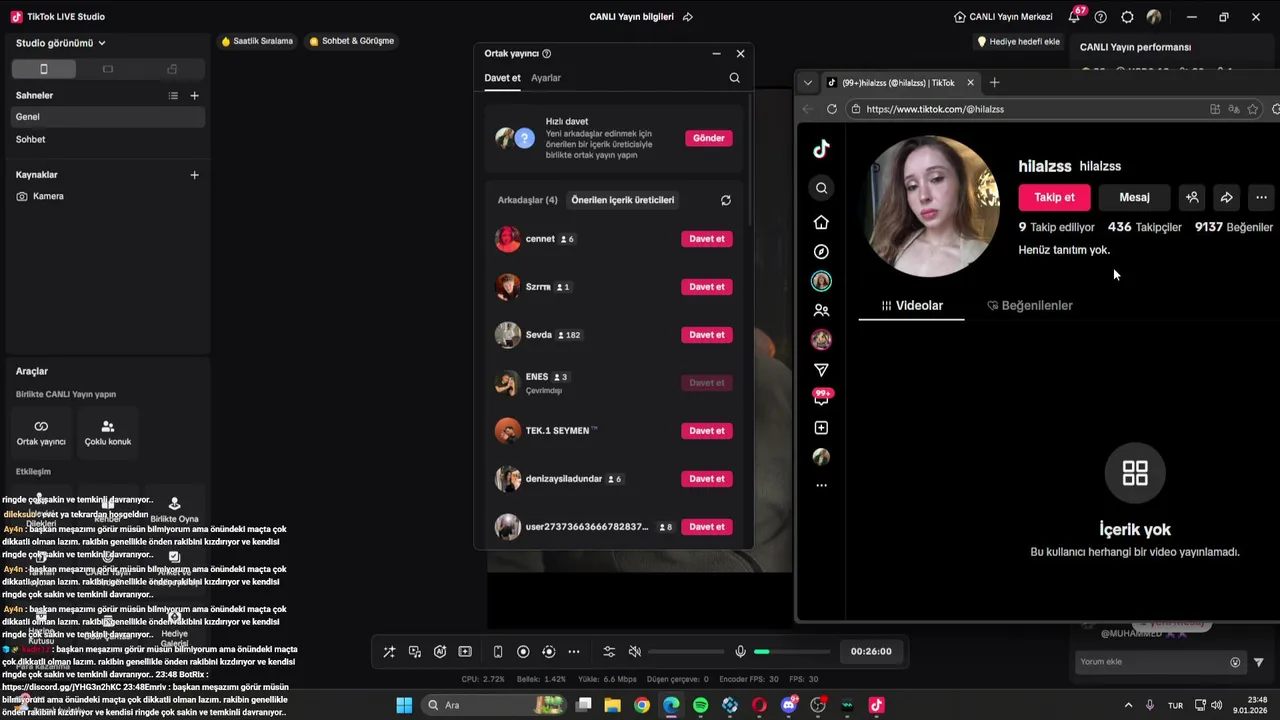Click Hediye hedefi ekle button

coord(1018,42)
